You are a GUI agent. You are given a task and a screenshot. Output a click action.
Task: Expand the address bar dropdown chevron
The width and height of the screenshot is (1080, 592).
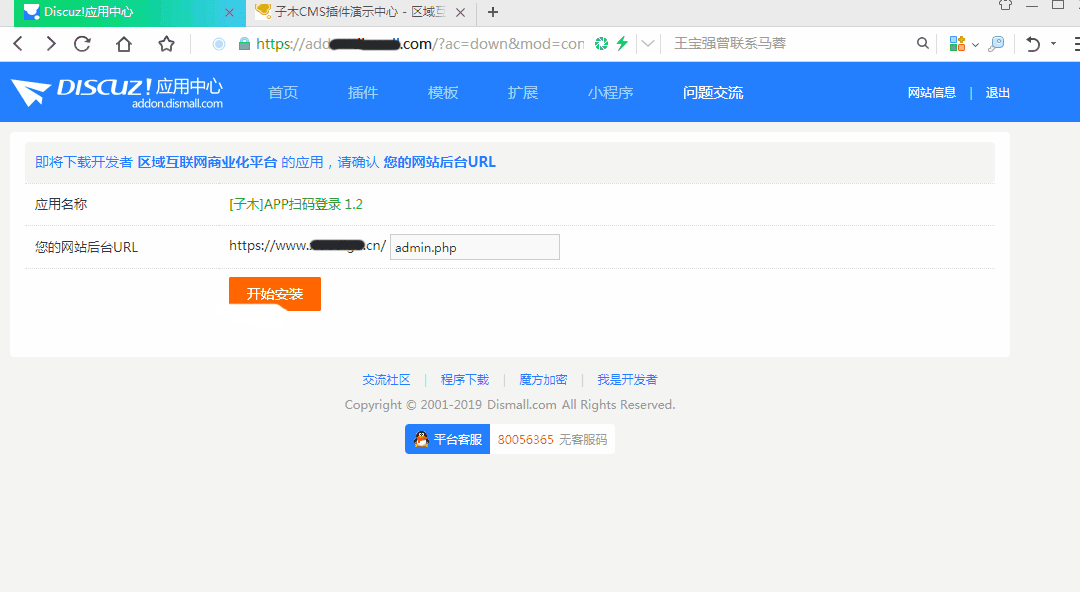click(648, 44)
